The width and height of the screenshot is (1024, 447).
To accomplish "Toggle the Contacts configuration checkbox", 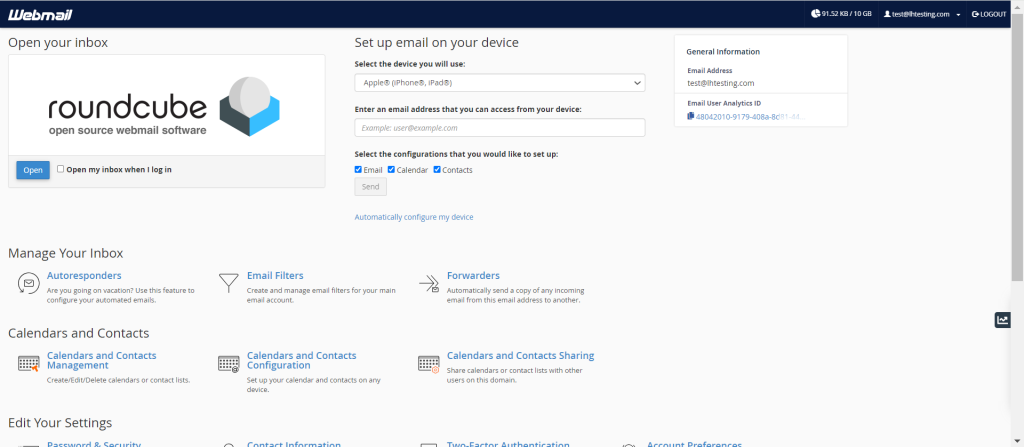I will click(x=437, y=170).
